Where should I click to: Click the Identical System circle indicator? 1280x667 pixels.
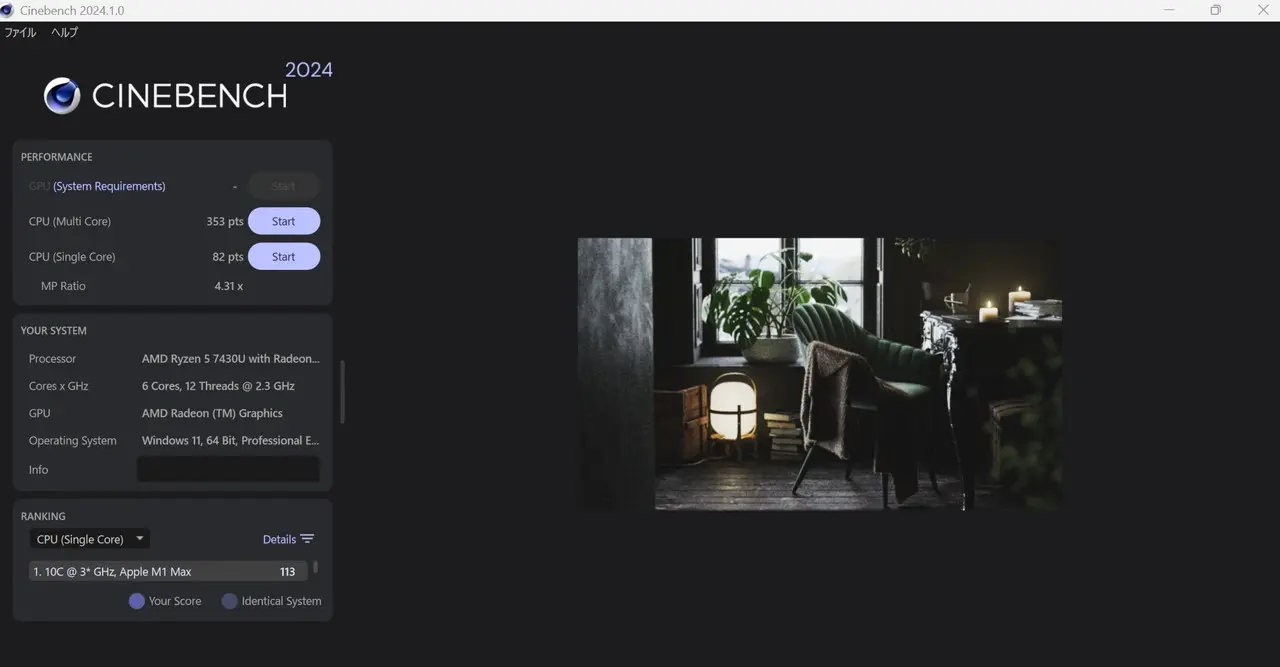point(229,601)
